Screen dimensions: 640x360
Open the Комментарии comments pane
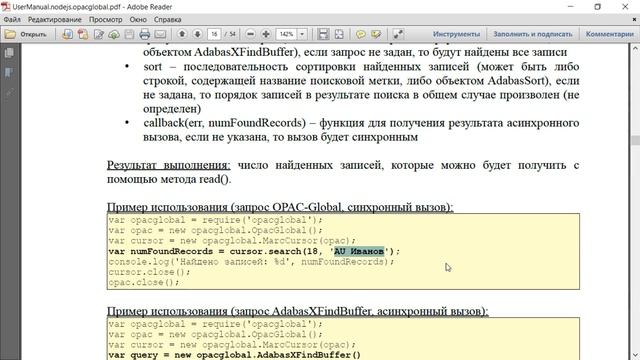coord(609,34)
